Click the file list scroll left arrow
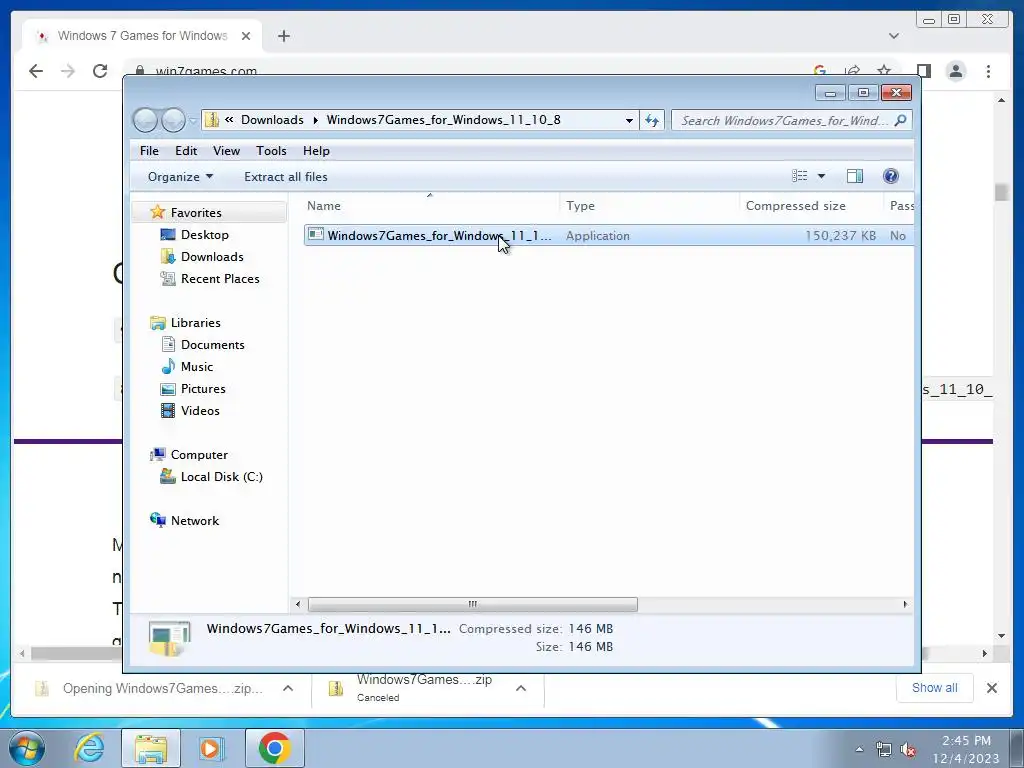 (x=298, y=604)
